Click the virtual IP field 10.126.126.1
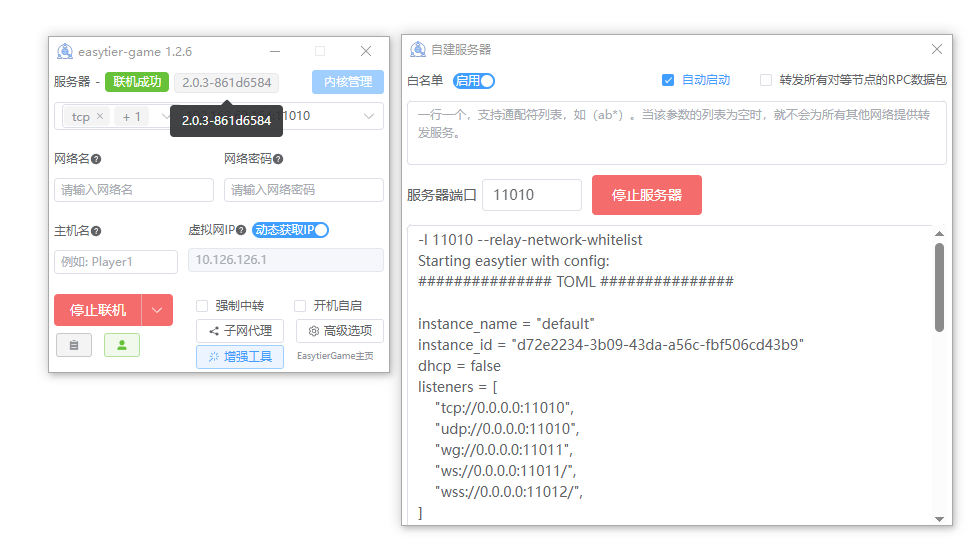 click(x=286, y=260)
